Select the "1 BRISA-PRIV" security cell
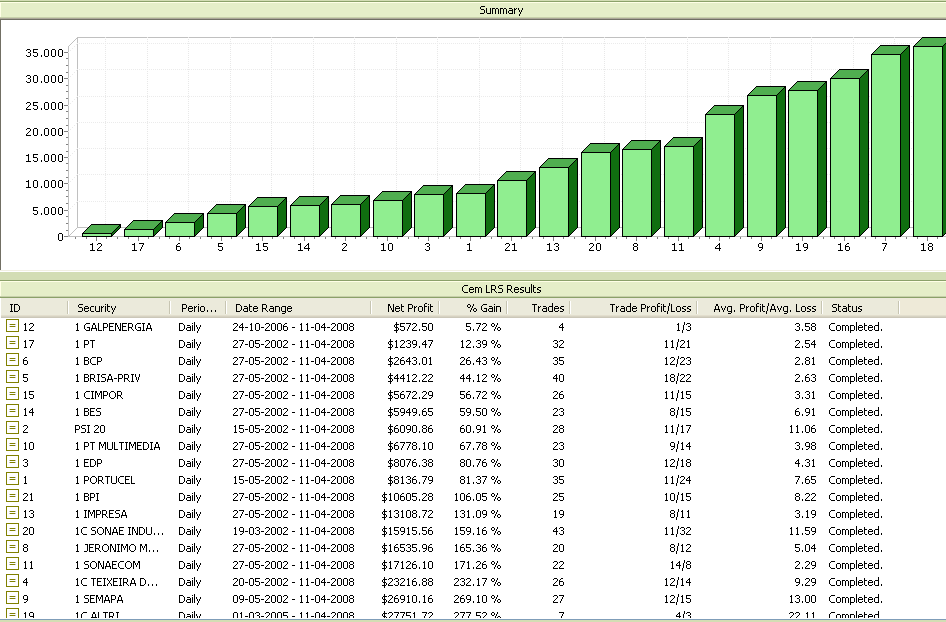 [x=107, y=378]
